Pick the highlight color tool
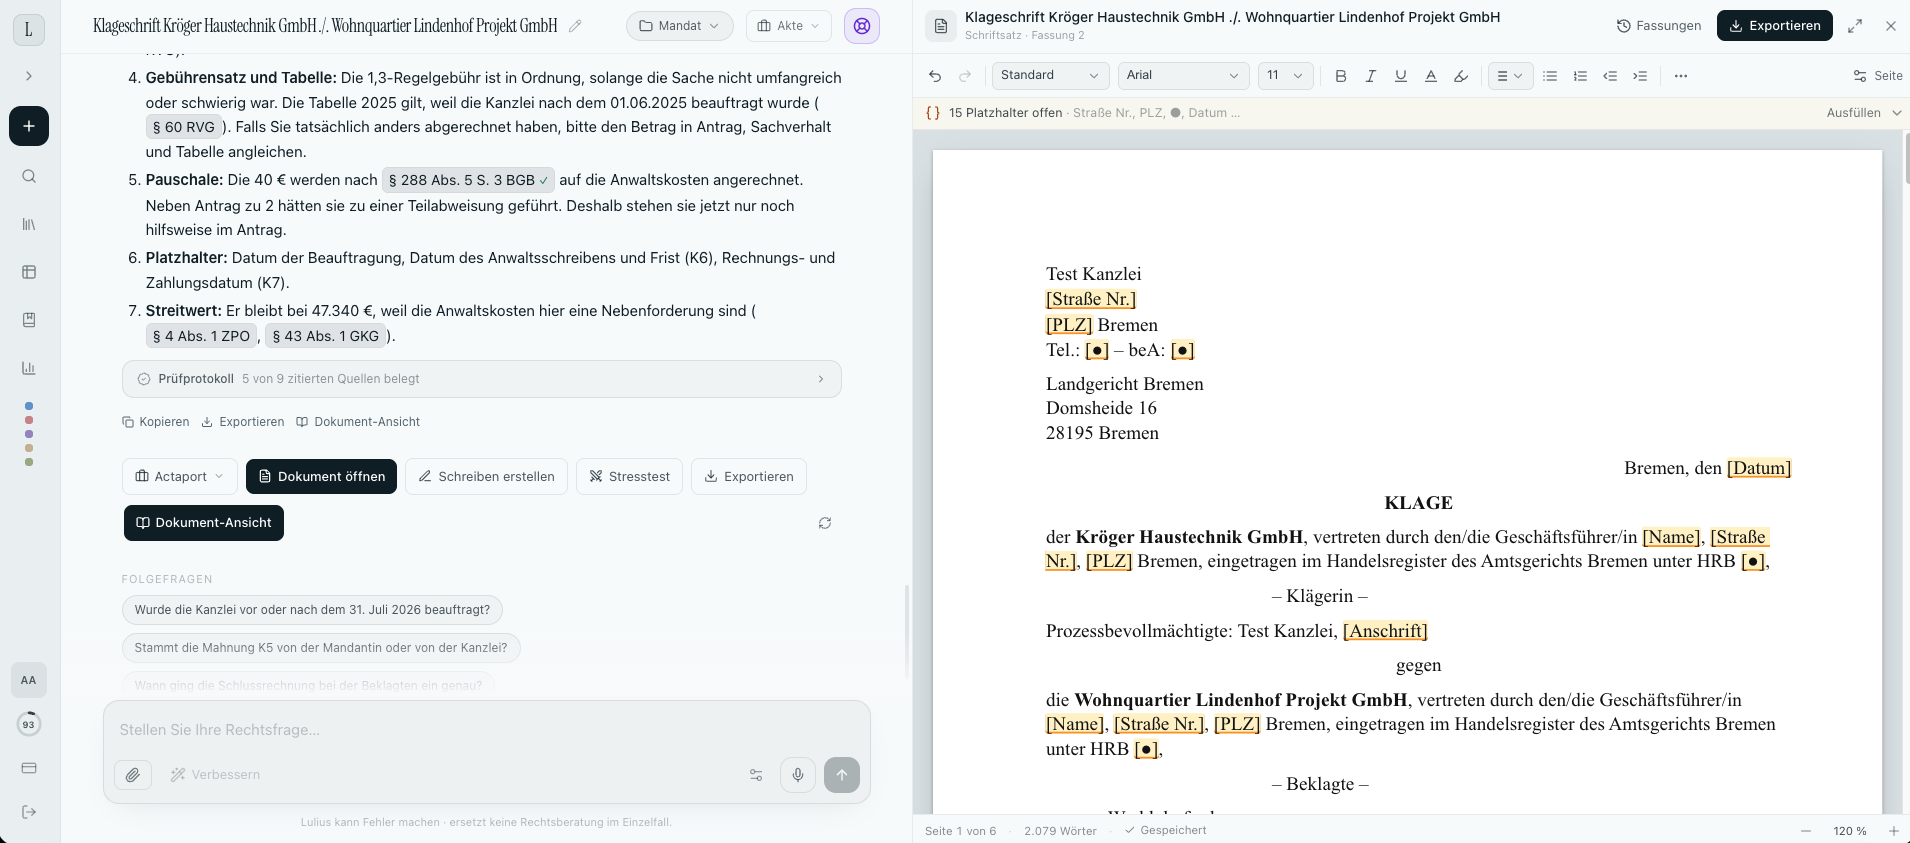 1461,76
